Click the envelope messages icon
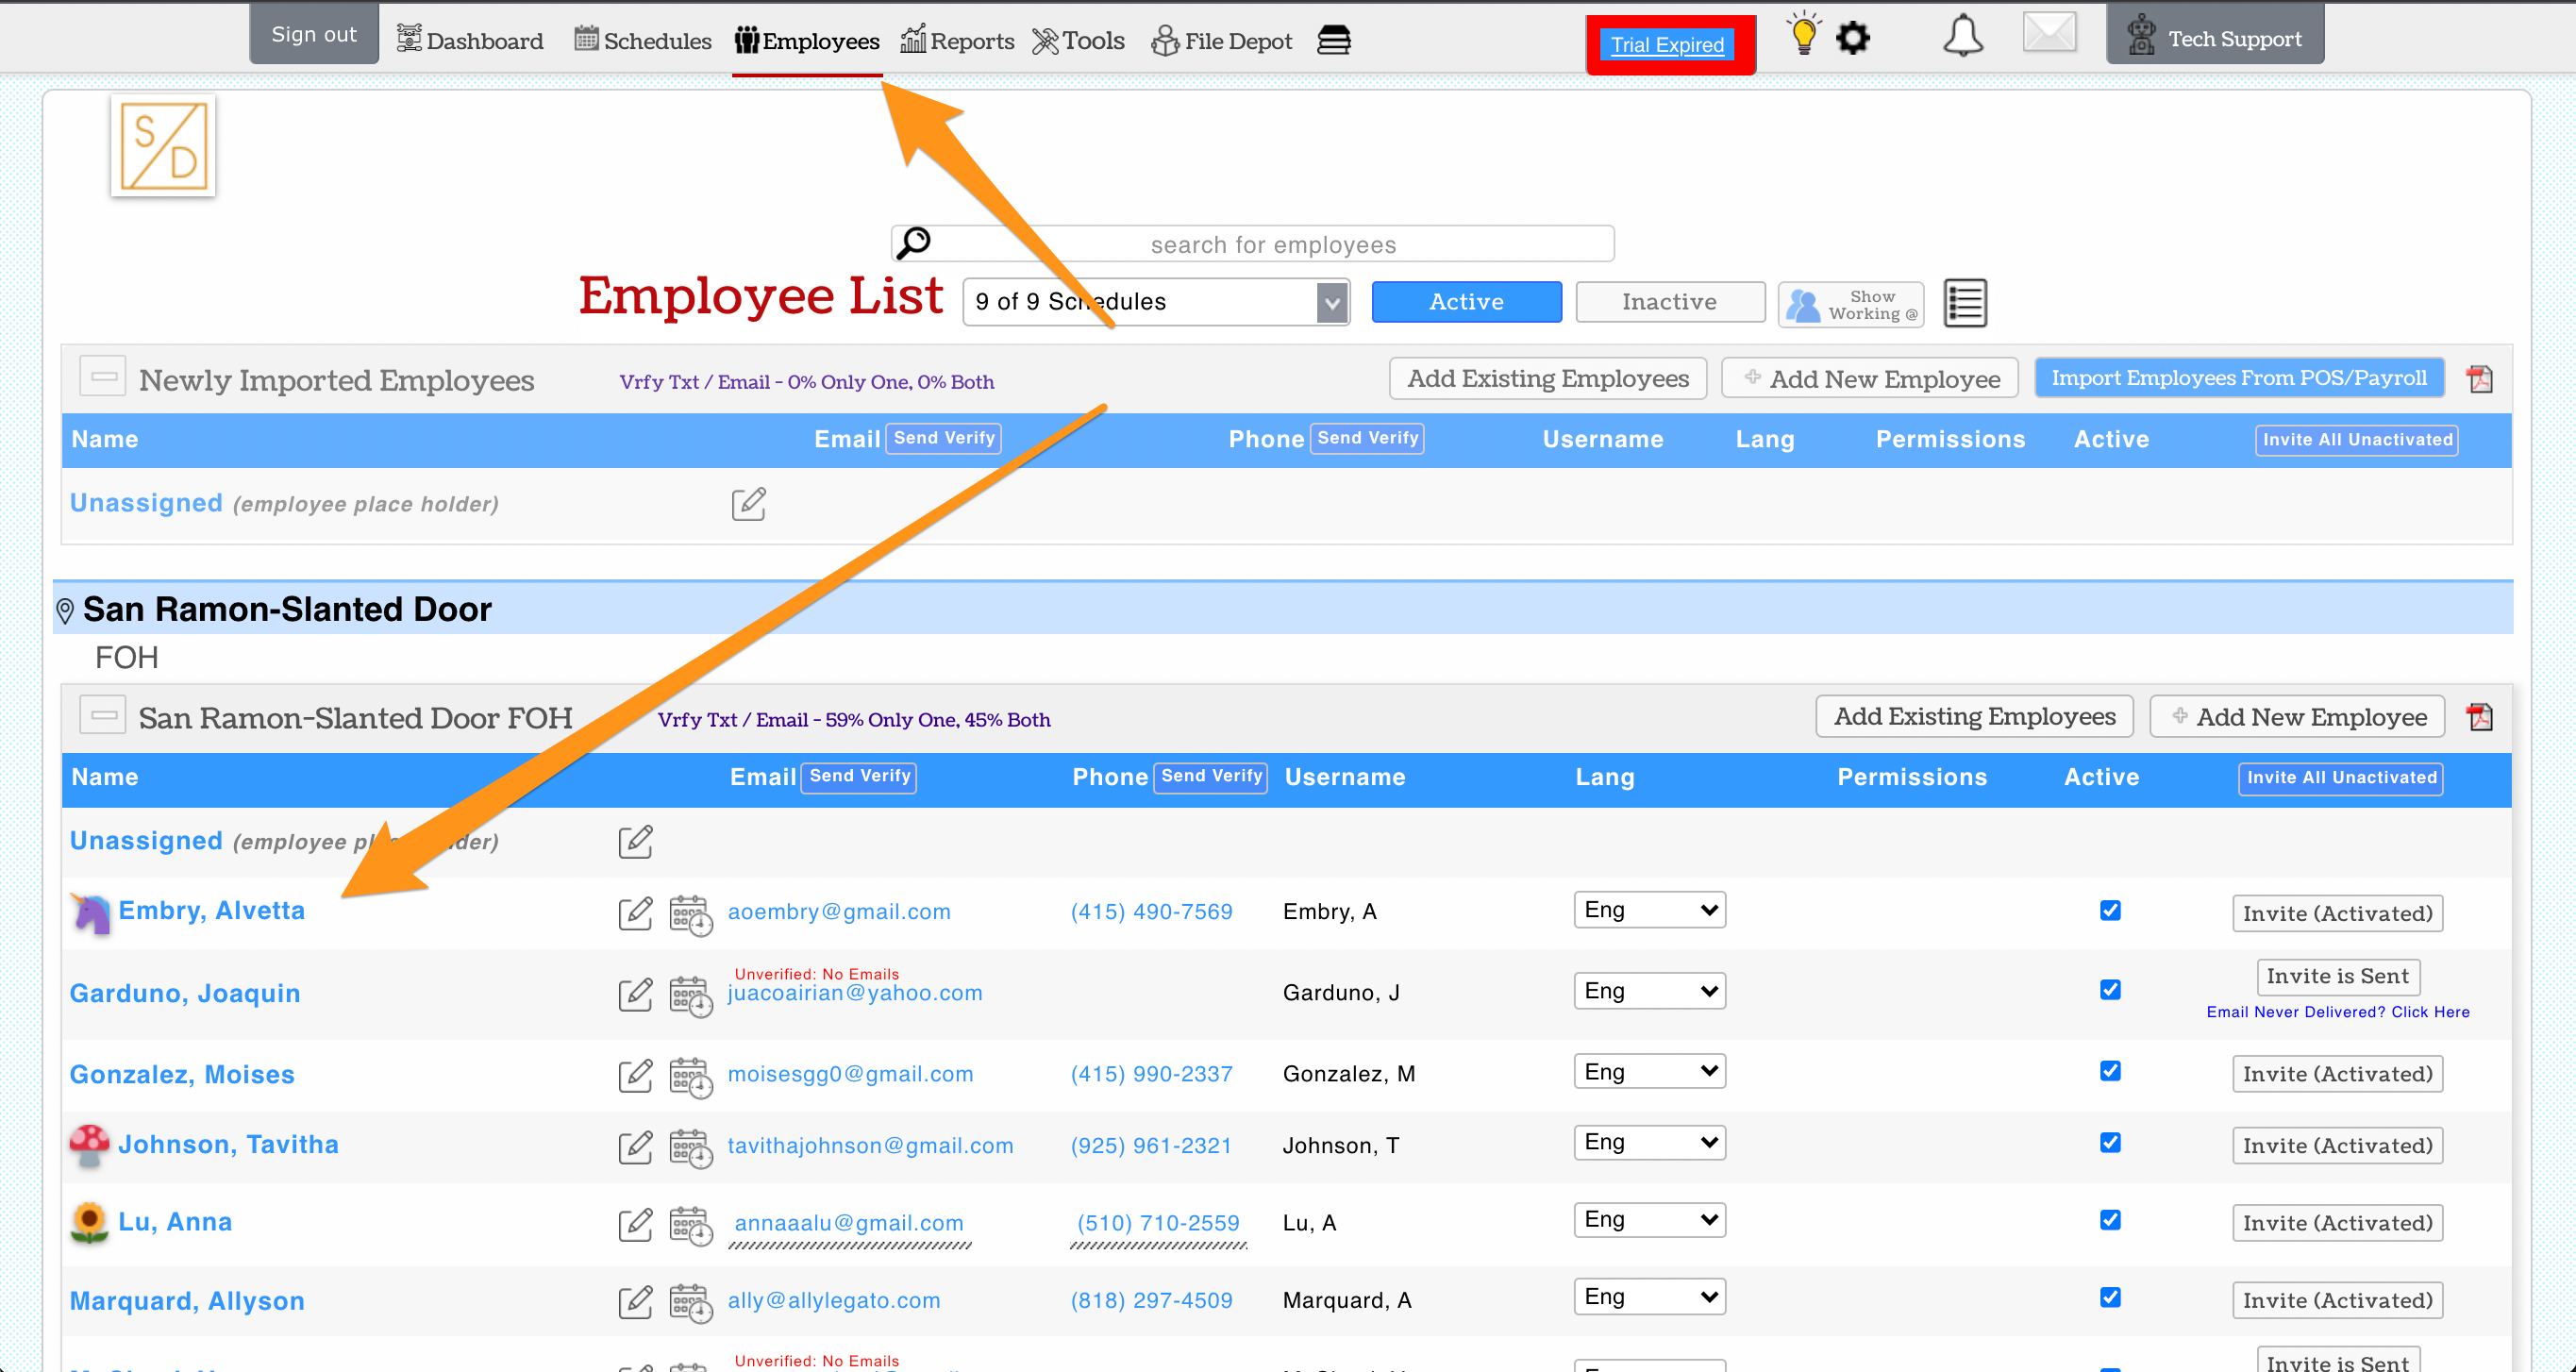Viewport: 2576px width, 1372px height. click(2049, 32)
